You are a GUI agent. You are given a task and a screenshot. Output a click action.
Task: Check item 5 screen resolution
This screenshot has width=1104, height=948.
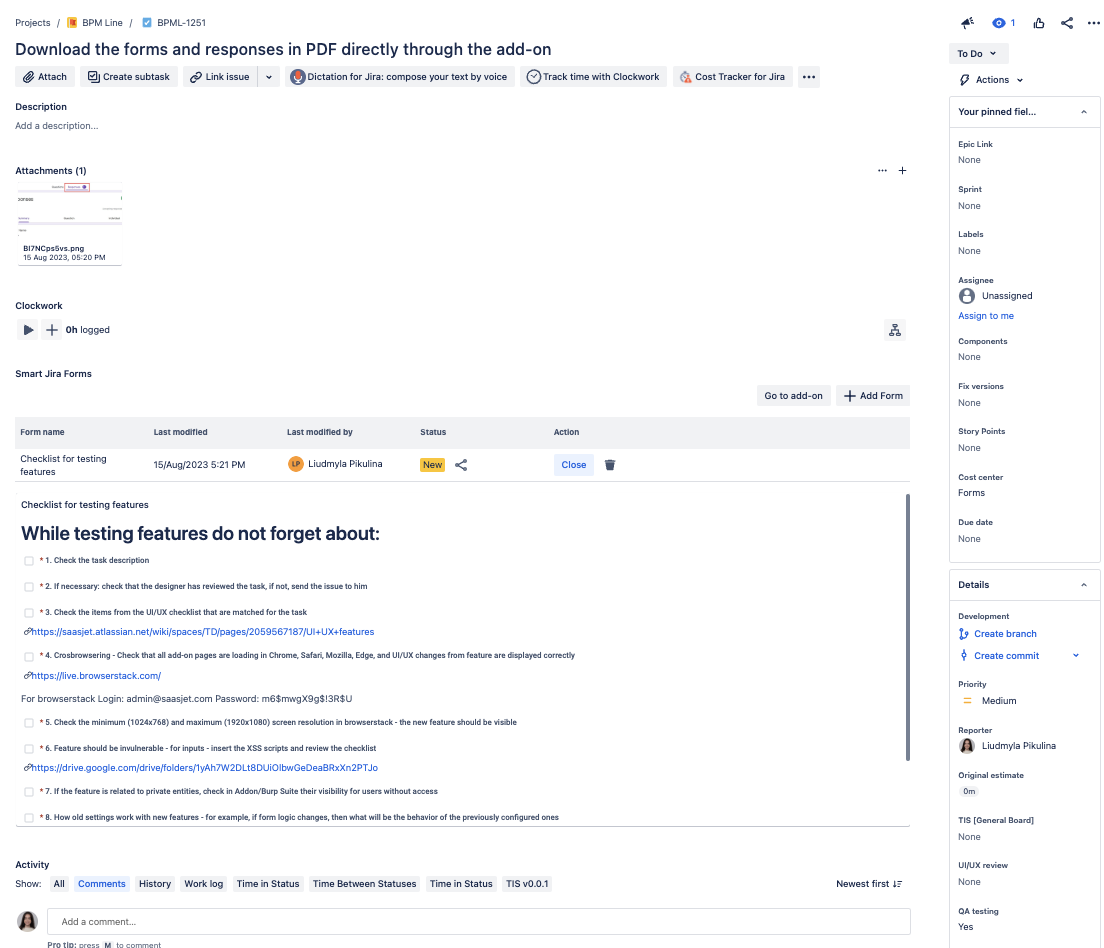[29, 723]
